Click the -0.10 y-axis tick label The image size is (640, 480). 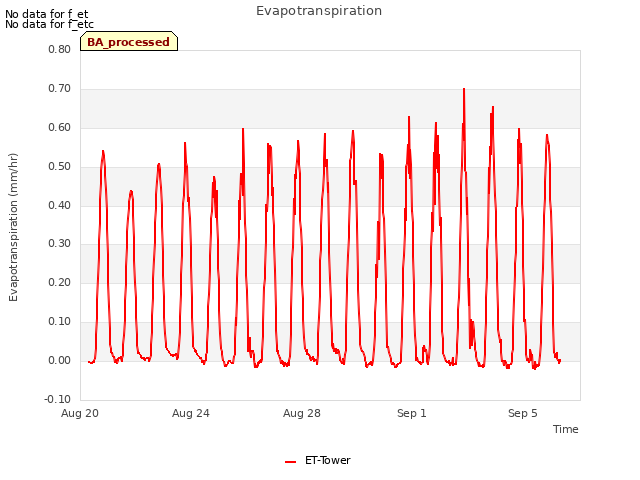click(x=58, y=399)
